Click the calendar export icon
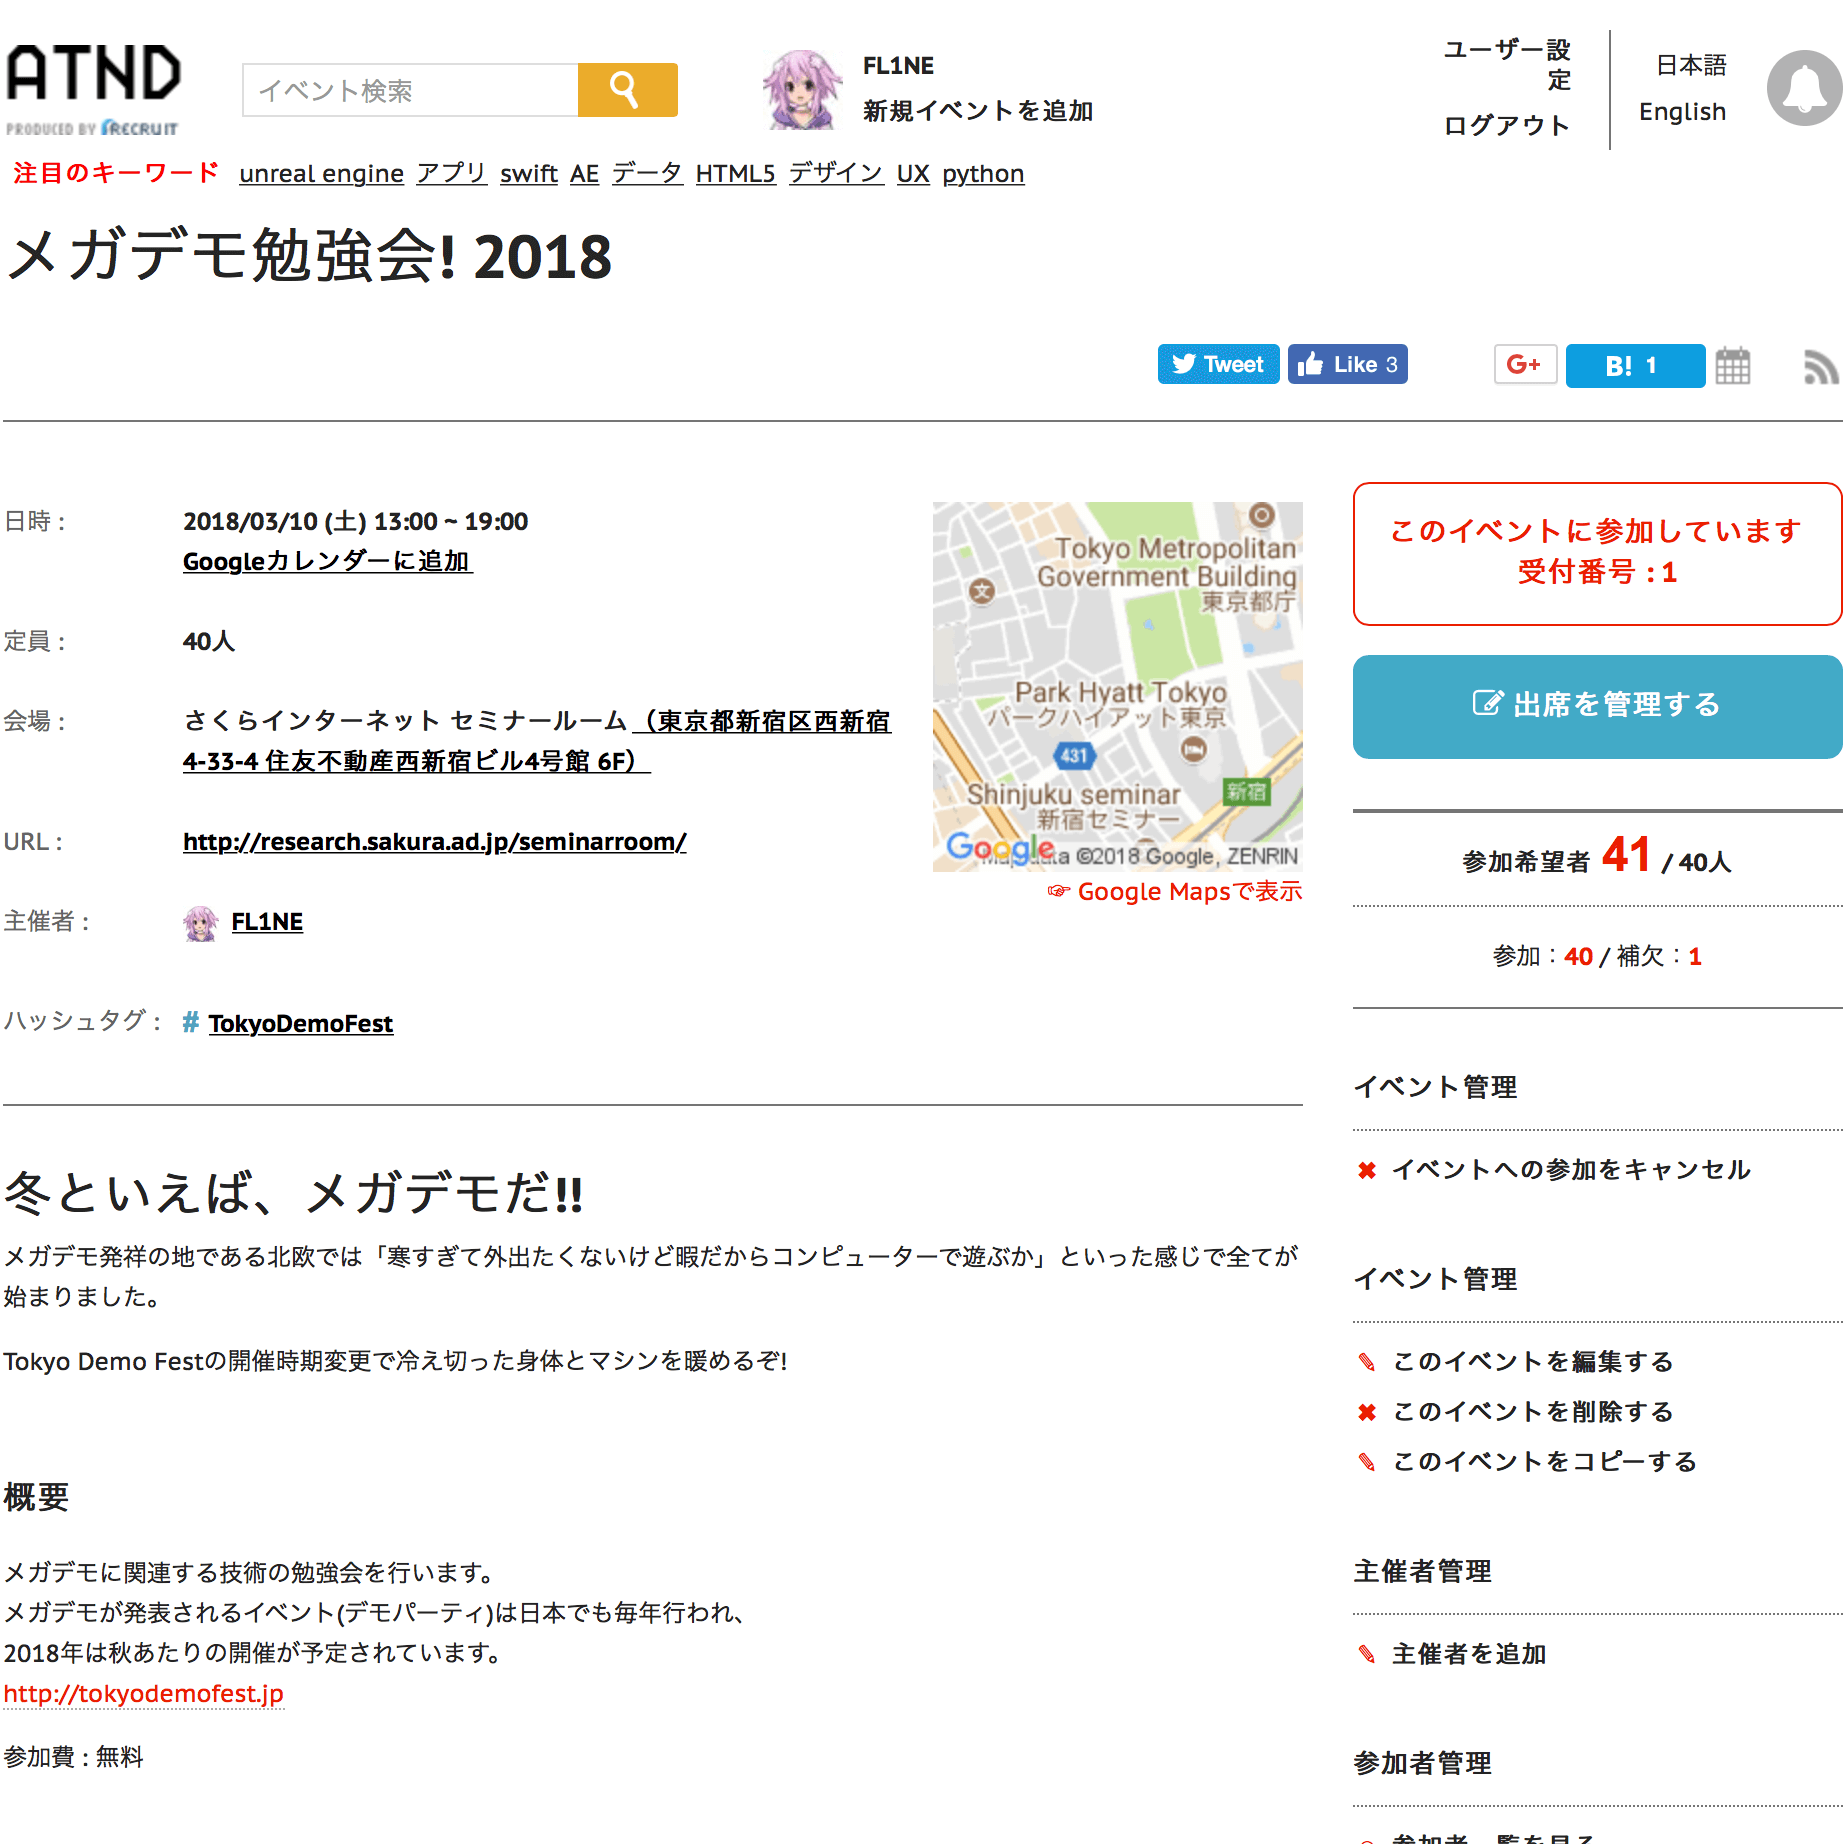The height and width of the screenshot is (1844, 1844). click(x=1732, y=366)
